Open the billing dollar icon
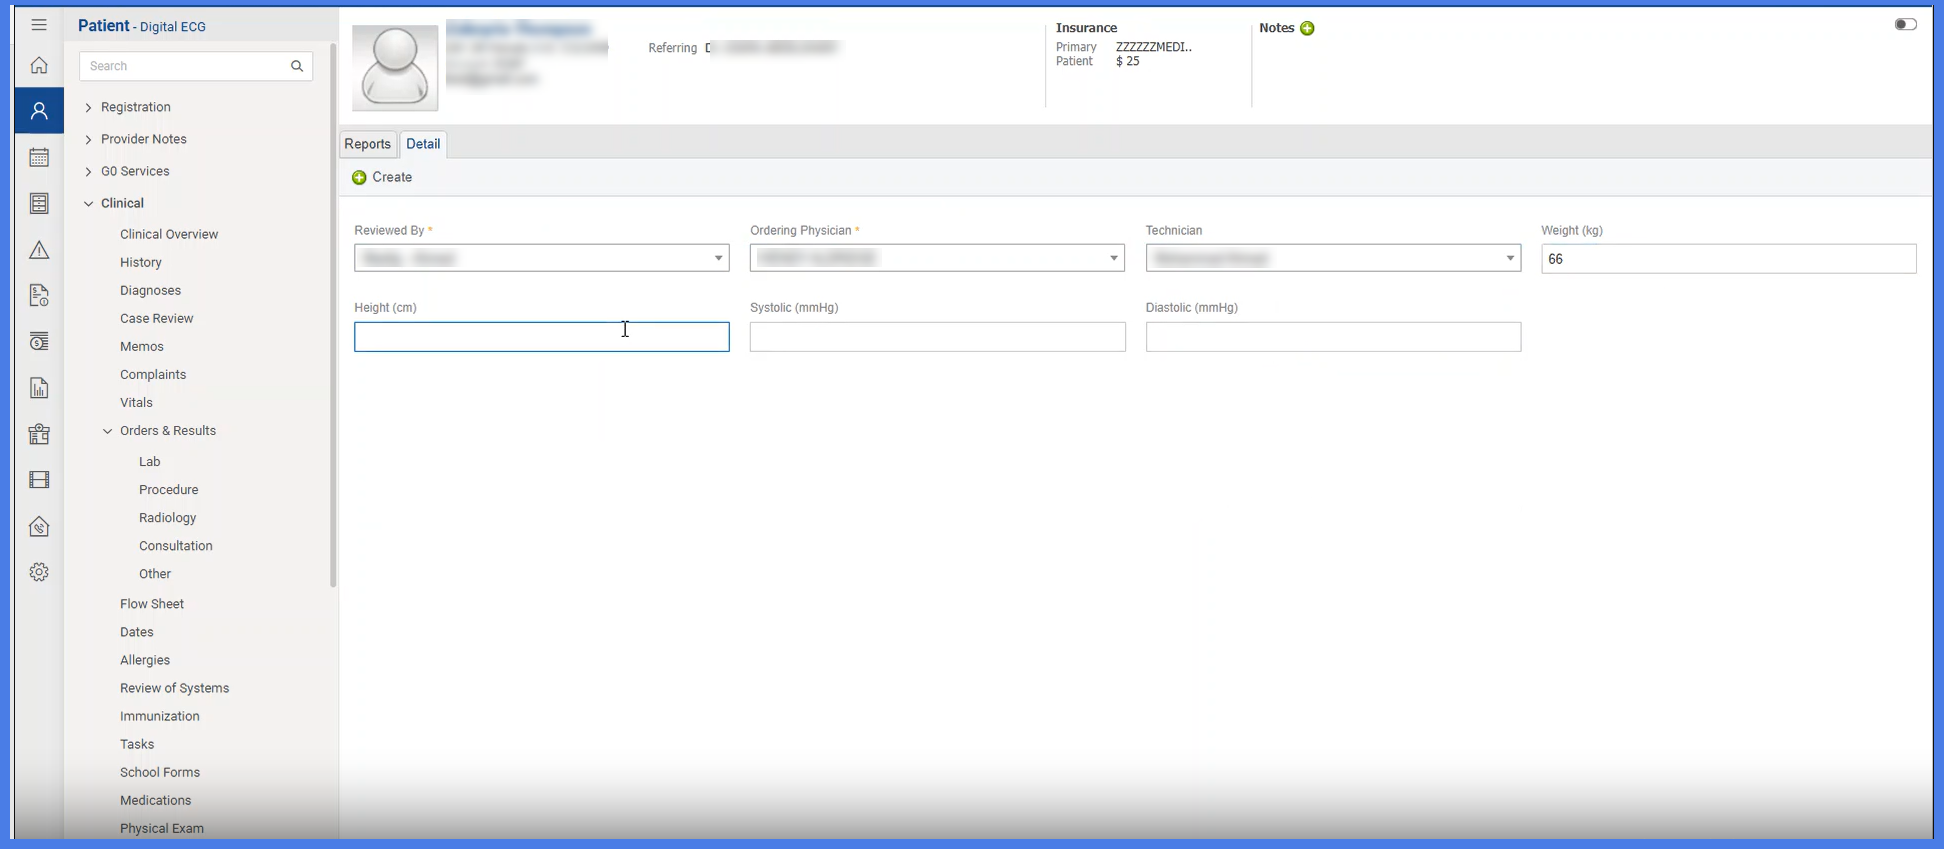Image resolution: width=1944 pixels, height=849 pixels. 39,342
